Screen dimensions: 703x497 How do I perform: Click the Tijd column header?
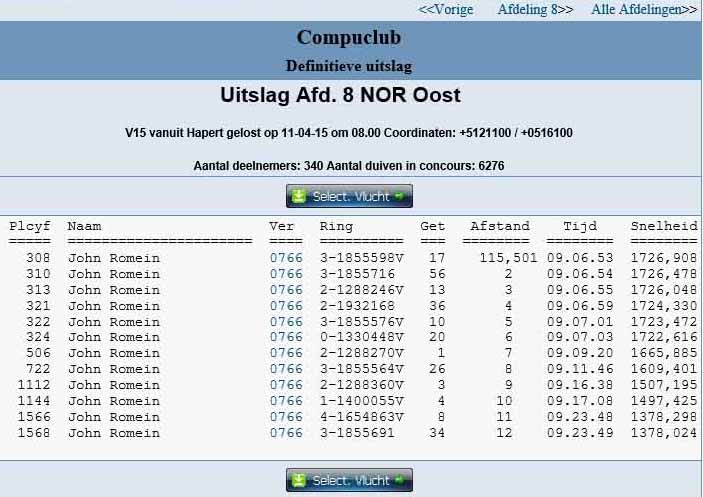tap(580, 226)
